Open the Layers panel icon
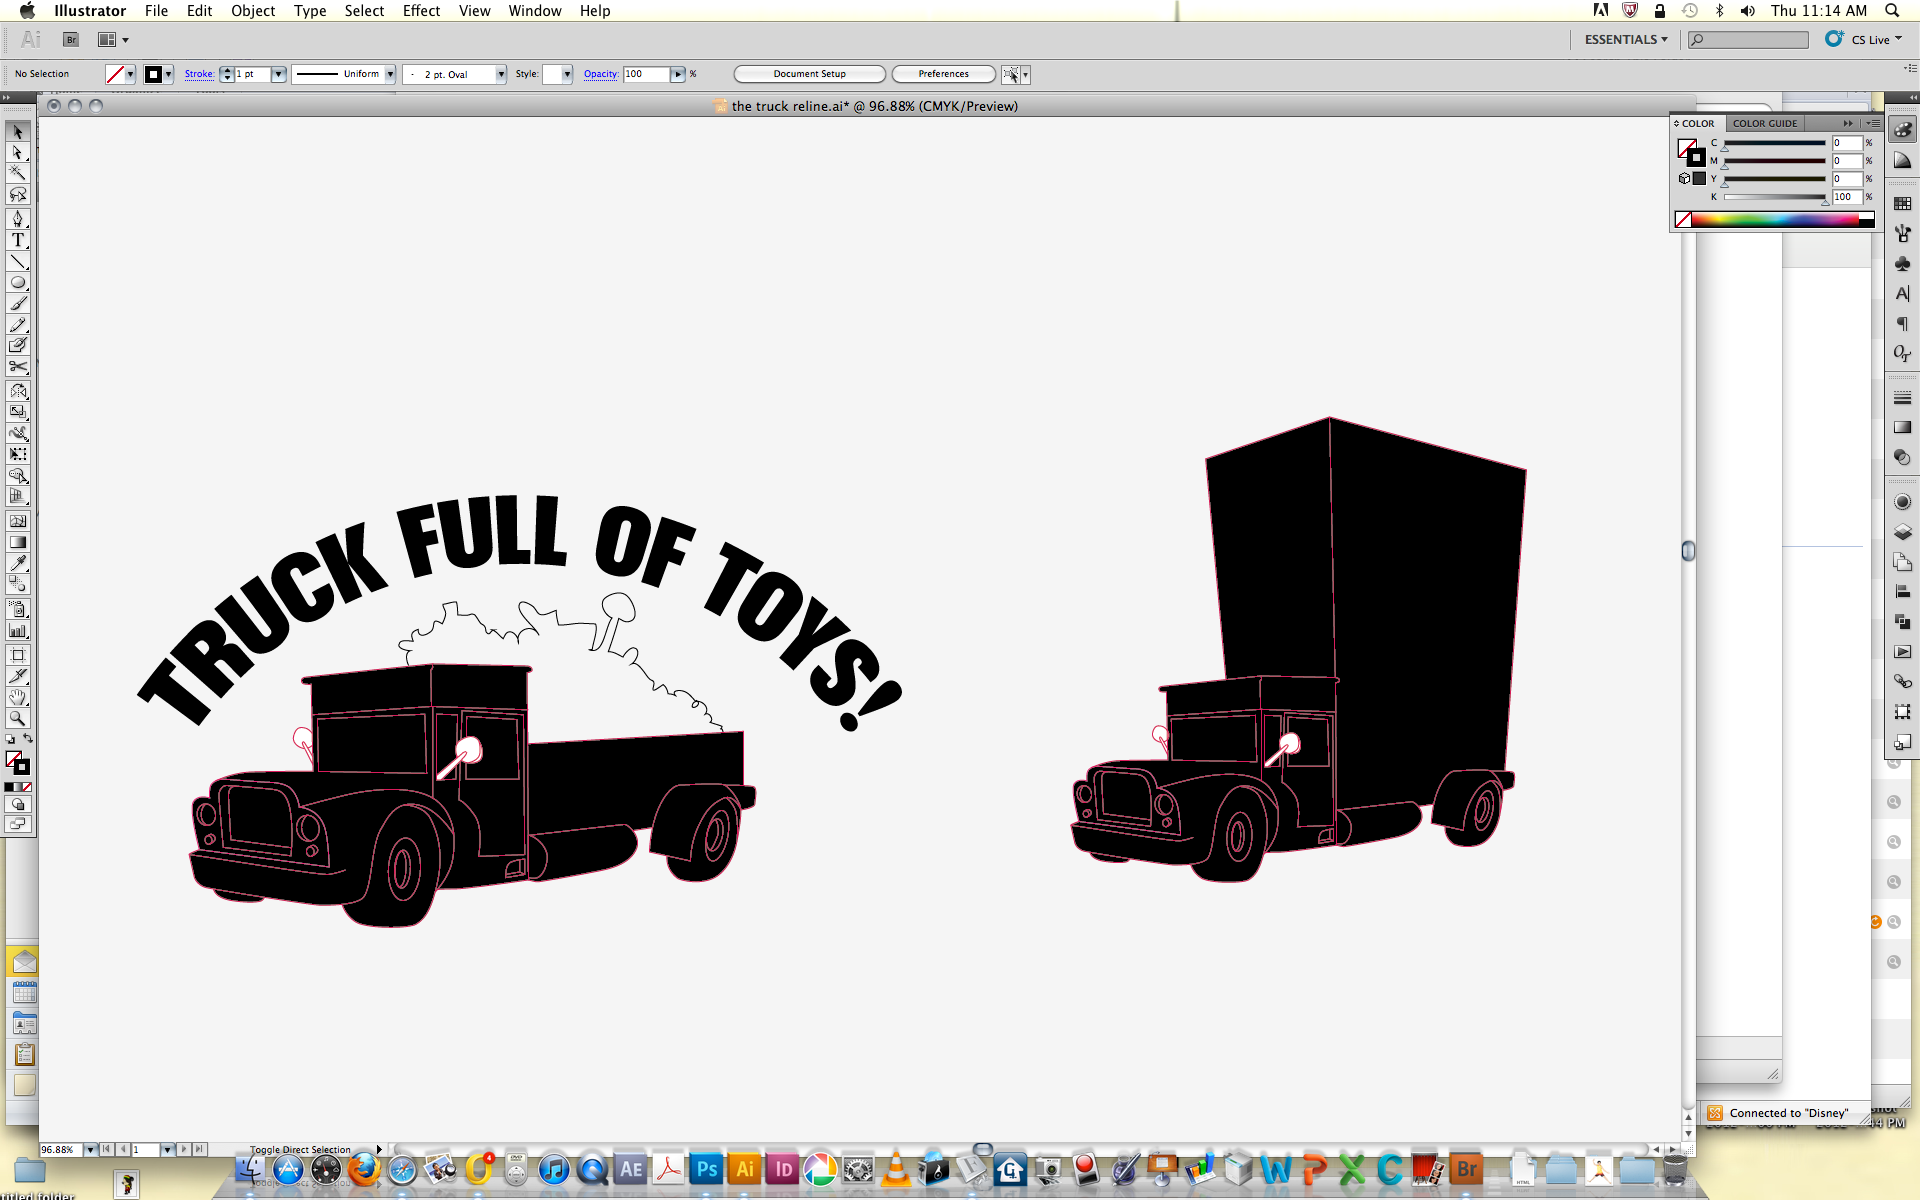Screen dimensions: 1920x1200 (1902, 532)
